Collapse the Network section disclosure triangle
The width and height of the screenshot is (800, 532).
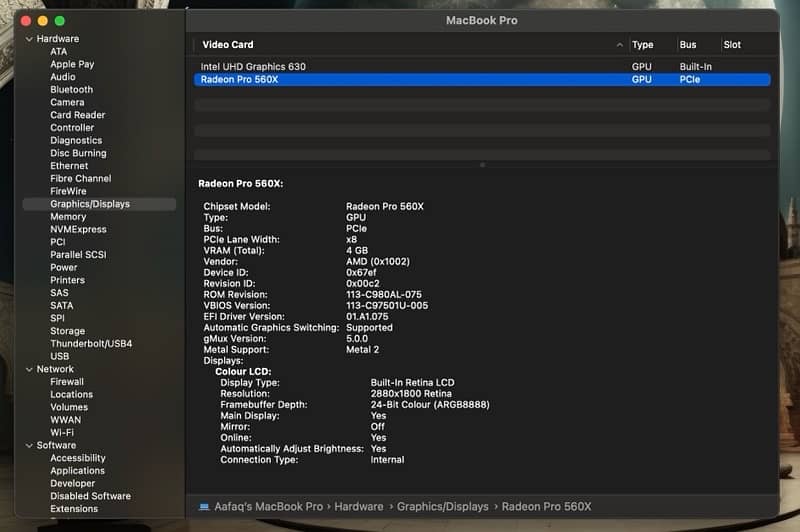[29, 369]
